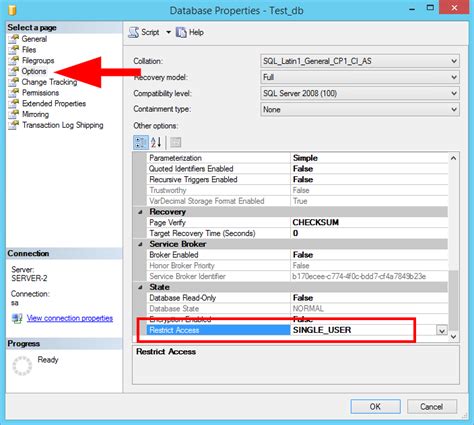474x425 pixels.
Task: Click the General page icon
Action: (14, 39)
